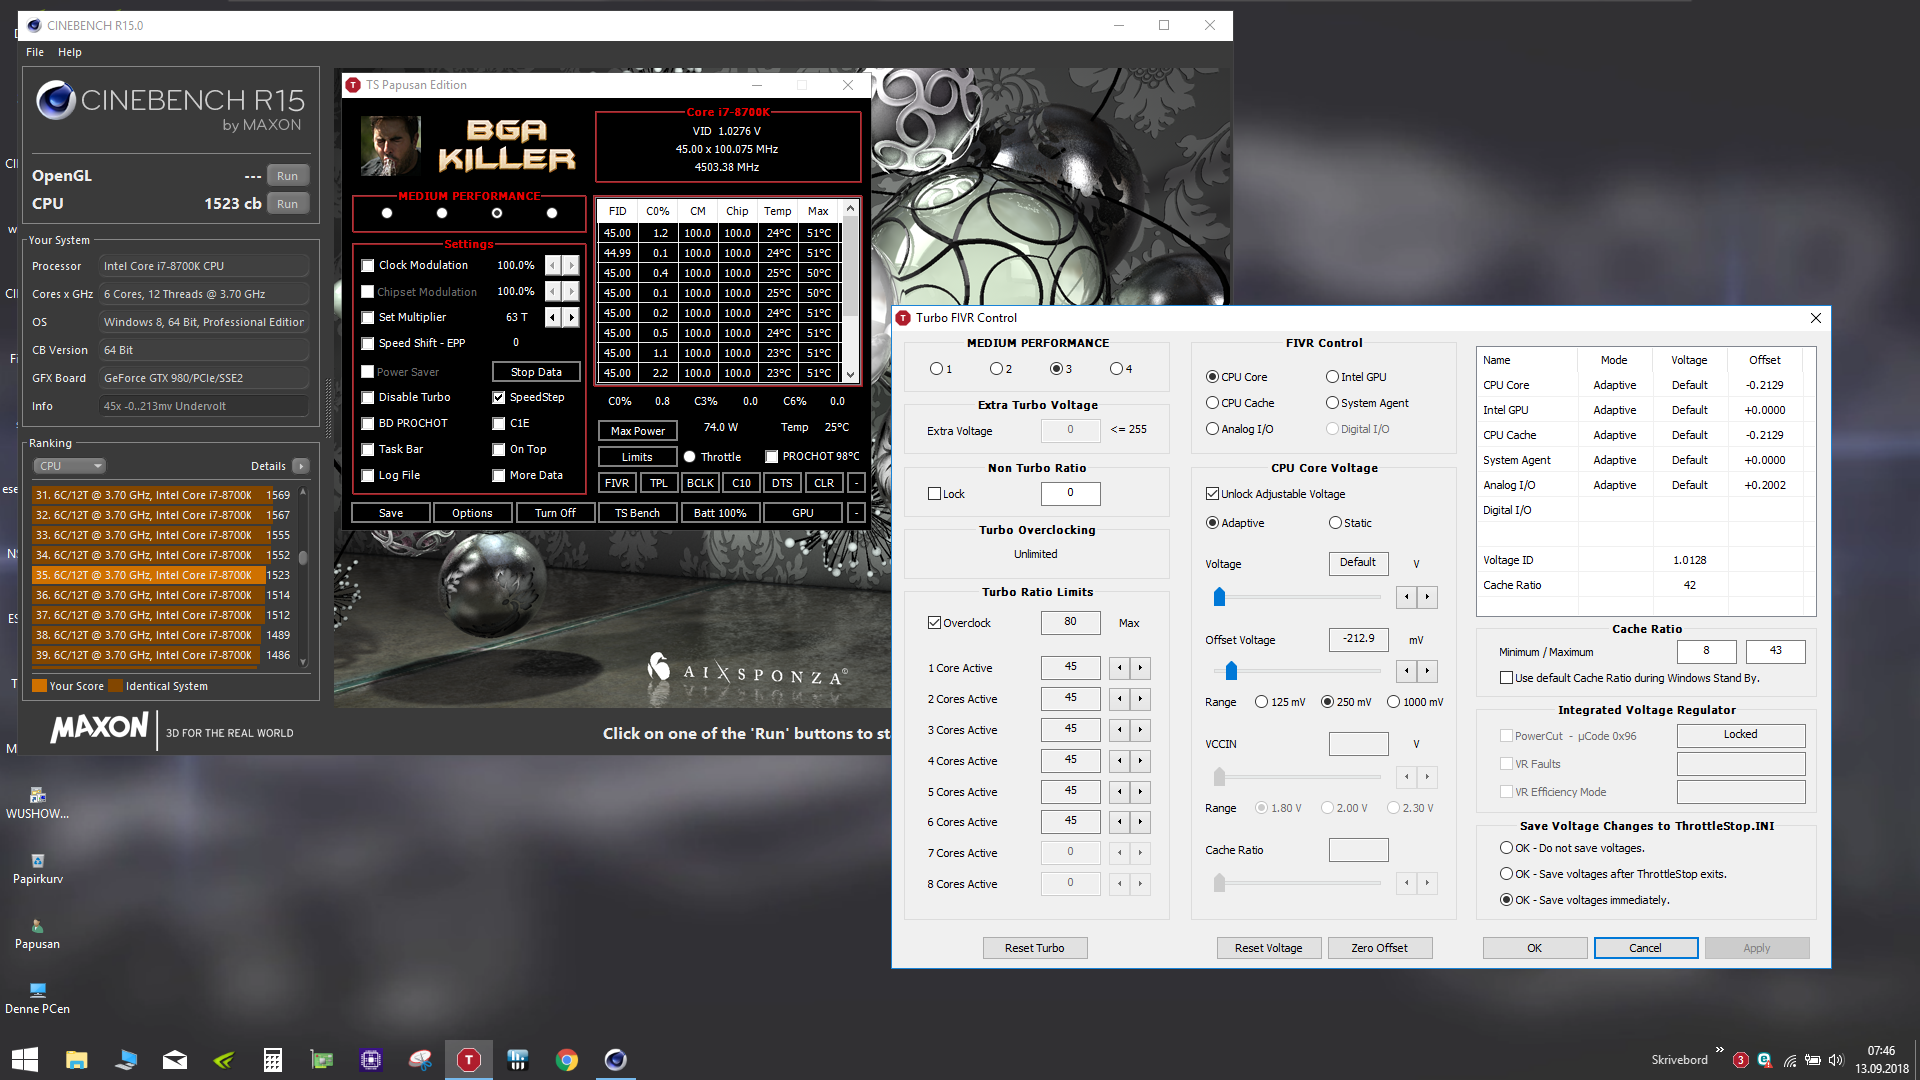Image resolution: width=1920 pixels, height=1080 pixels.
Task: Open the Mail taskbar icon
Action: pos(174,1060)
